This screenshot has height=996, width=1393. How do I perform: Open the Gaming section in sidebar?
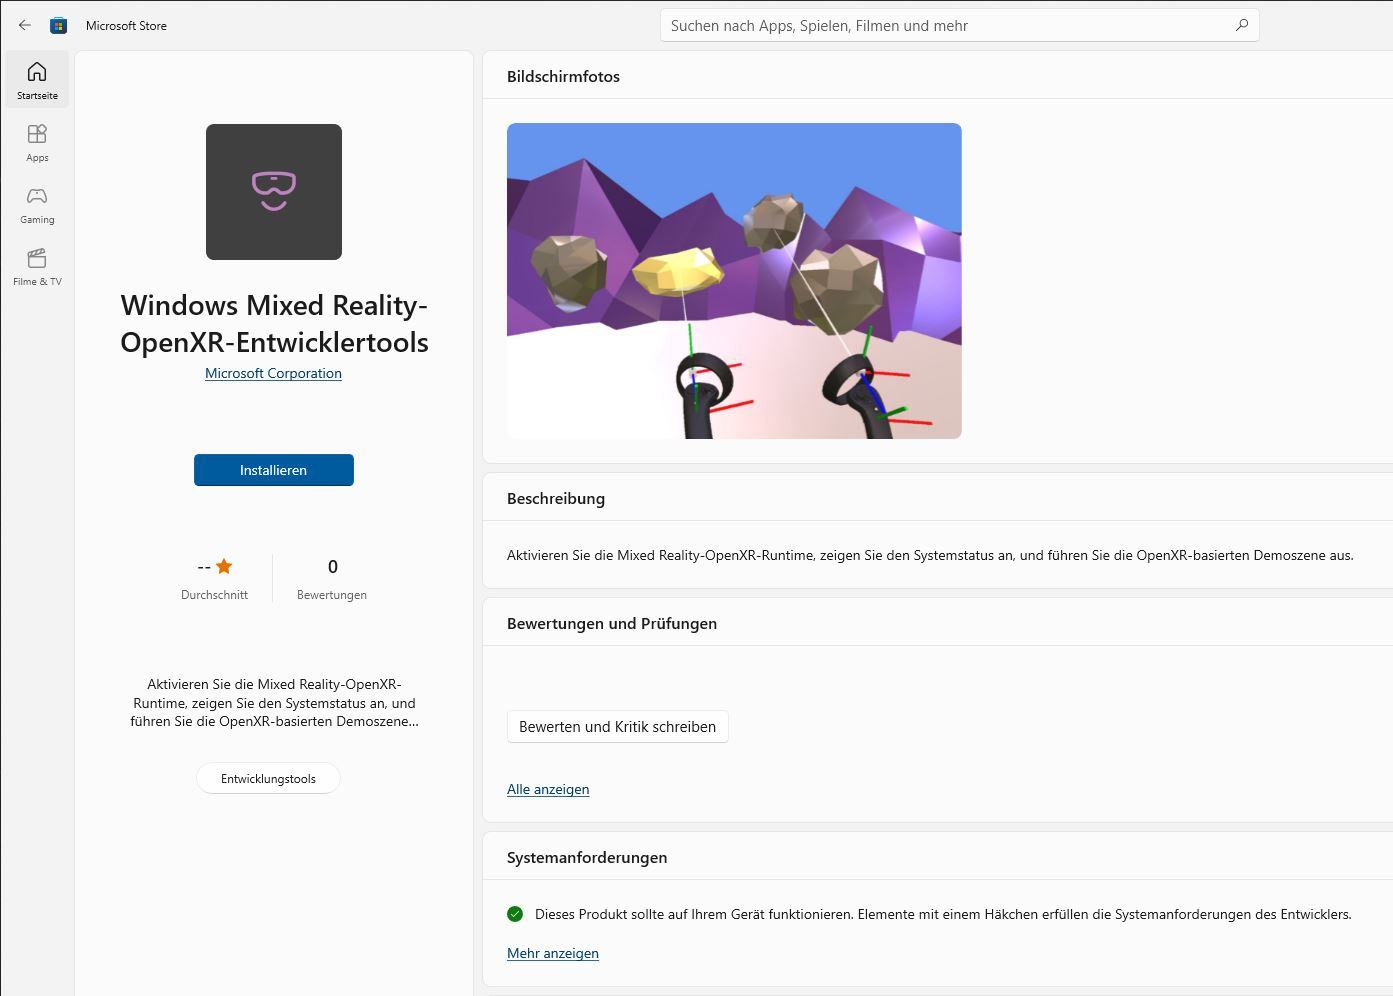[37, 204]
